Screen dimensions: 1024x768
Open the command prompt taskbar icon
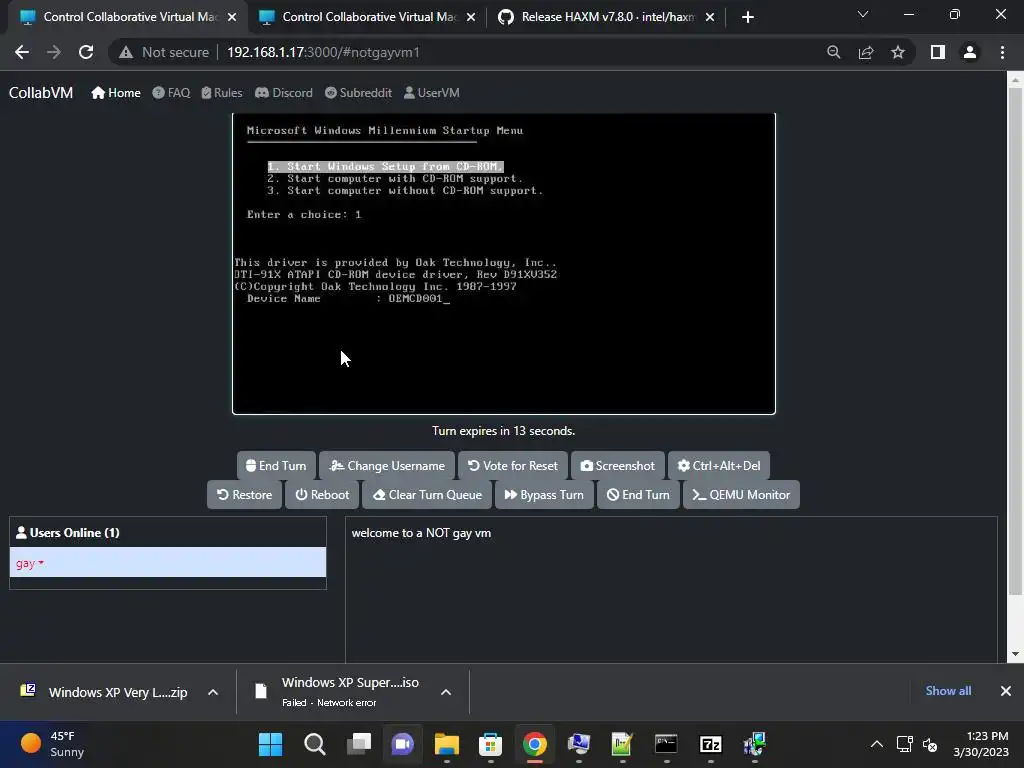point(666,744)
